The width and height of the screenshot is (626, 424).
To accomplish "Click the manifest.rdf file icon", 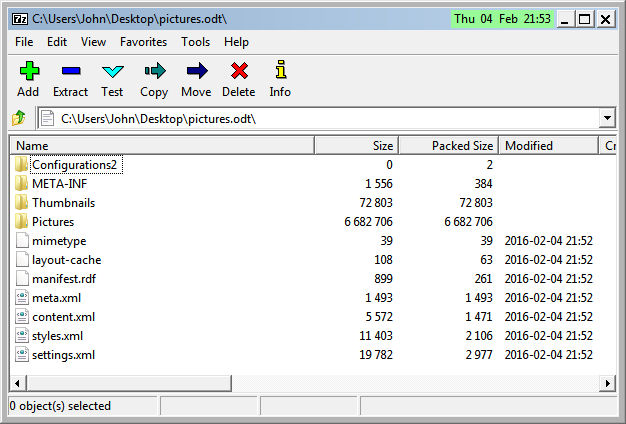I will pos(22,279).
